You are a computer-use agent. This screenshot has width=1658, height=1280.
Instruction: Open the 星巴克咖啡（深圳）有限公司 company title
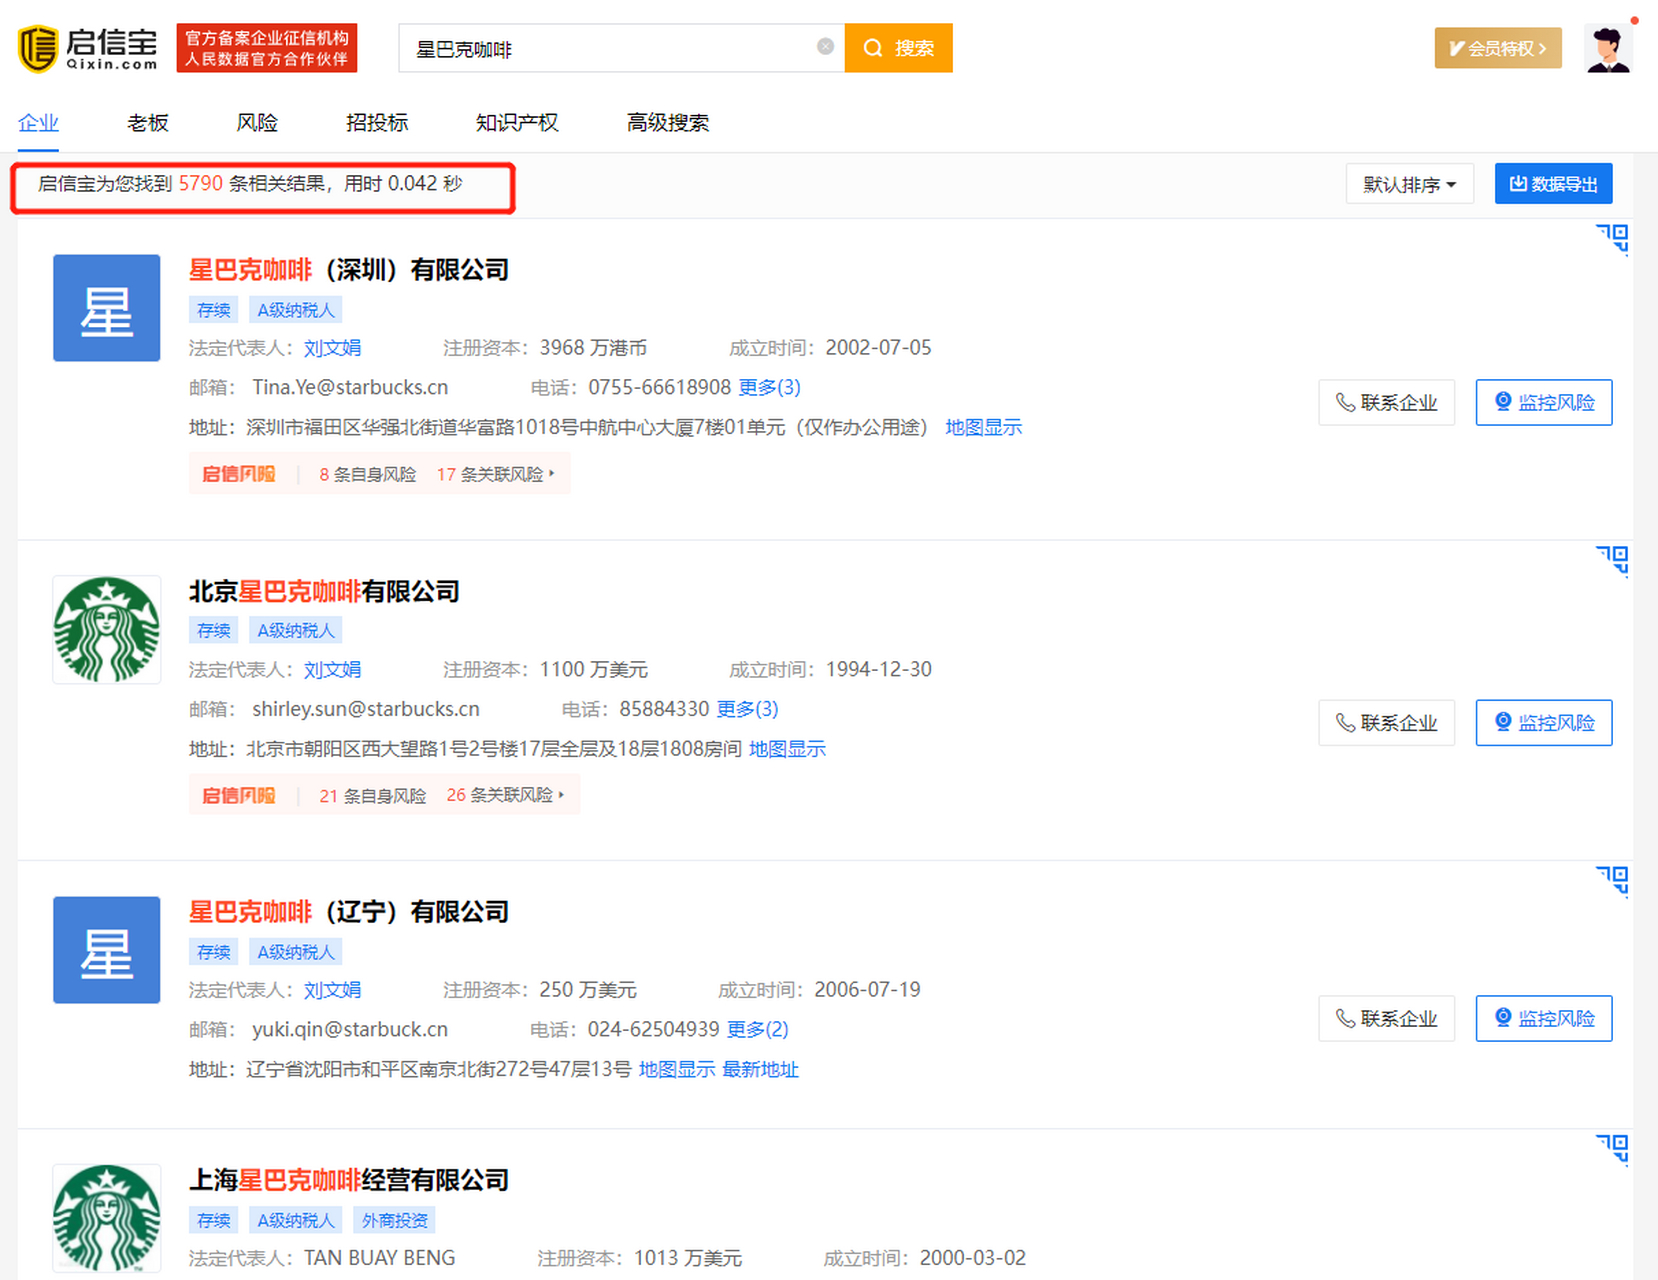349,270
